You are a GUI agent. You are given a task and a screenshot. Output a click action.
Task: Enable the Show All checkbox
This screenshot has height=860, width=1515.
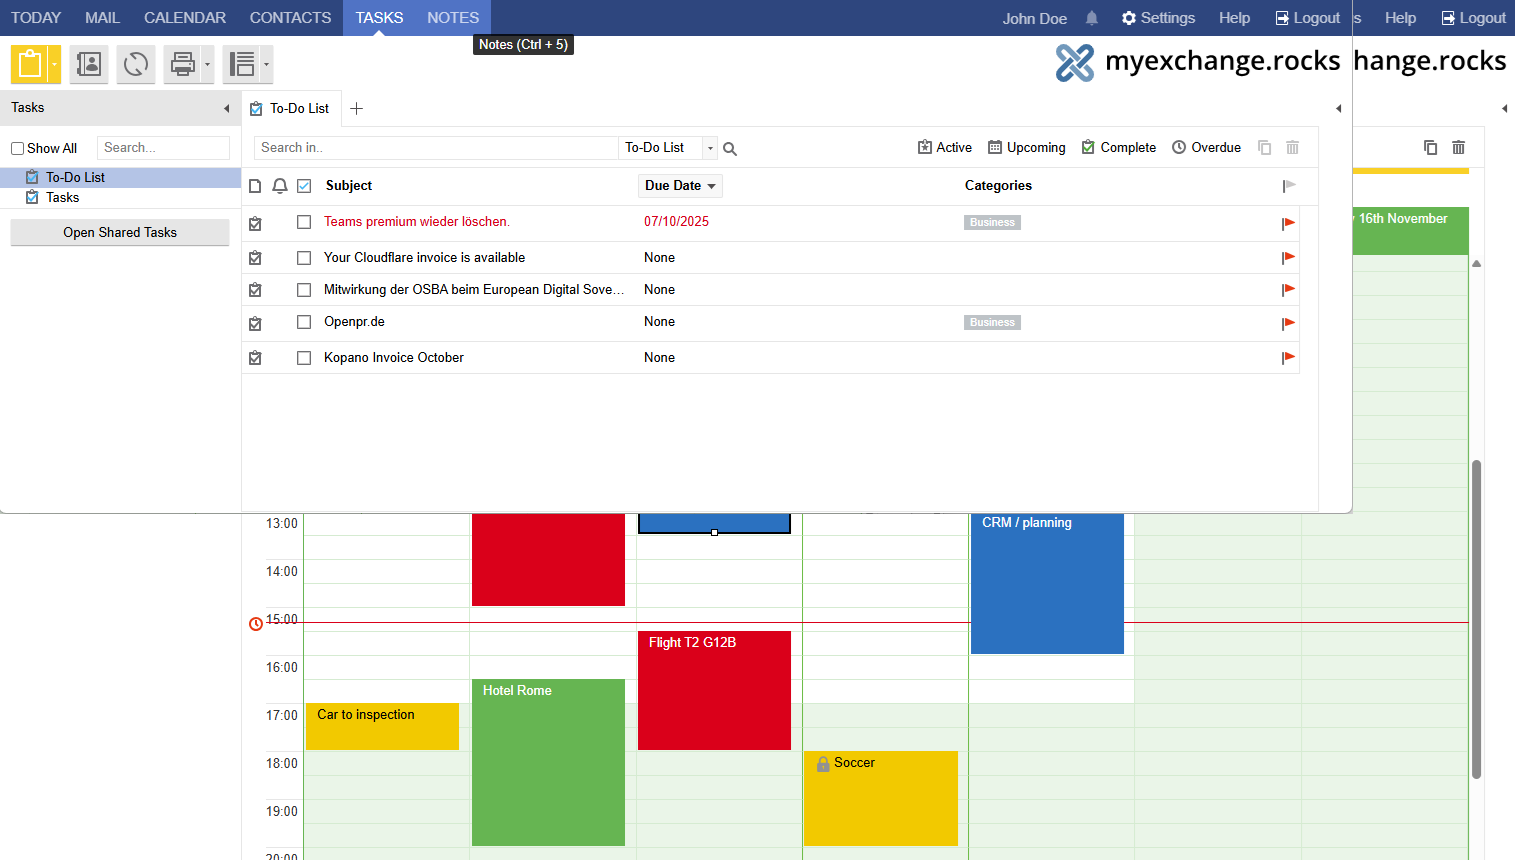(18, 149)
